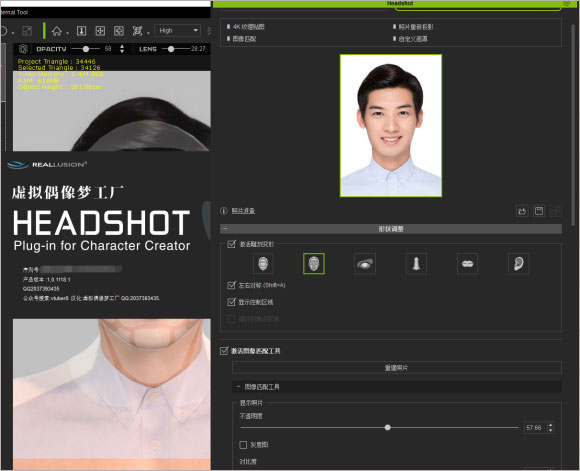Viewport: 580px width, 471px height.
Task: Click the 57.66 opacity value field
Action: (x=534, y=428)
